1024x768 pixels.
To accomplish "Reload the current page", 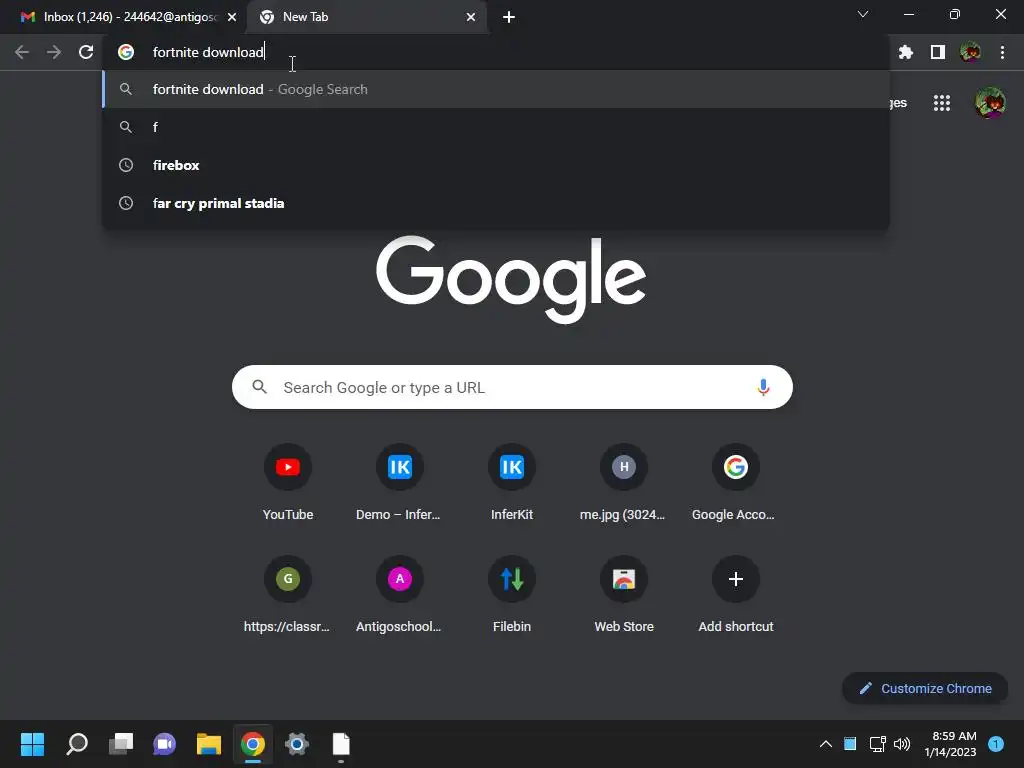I will coord(86,52).
